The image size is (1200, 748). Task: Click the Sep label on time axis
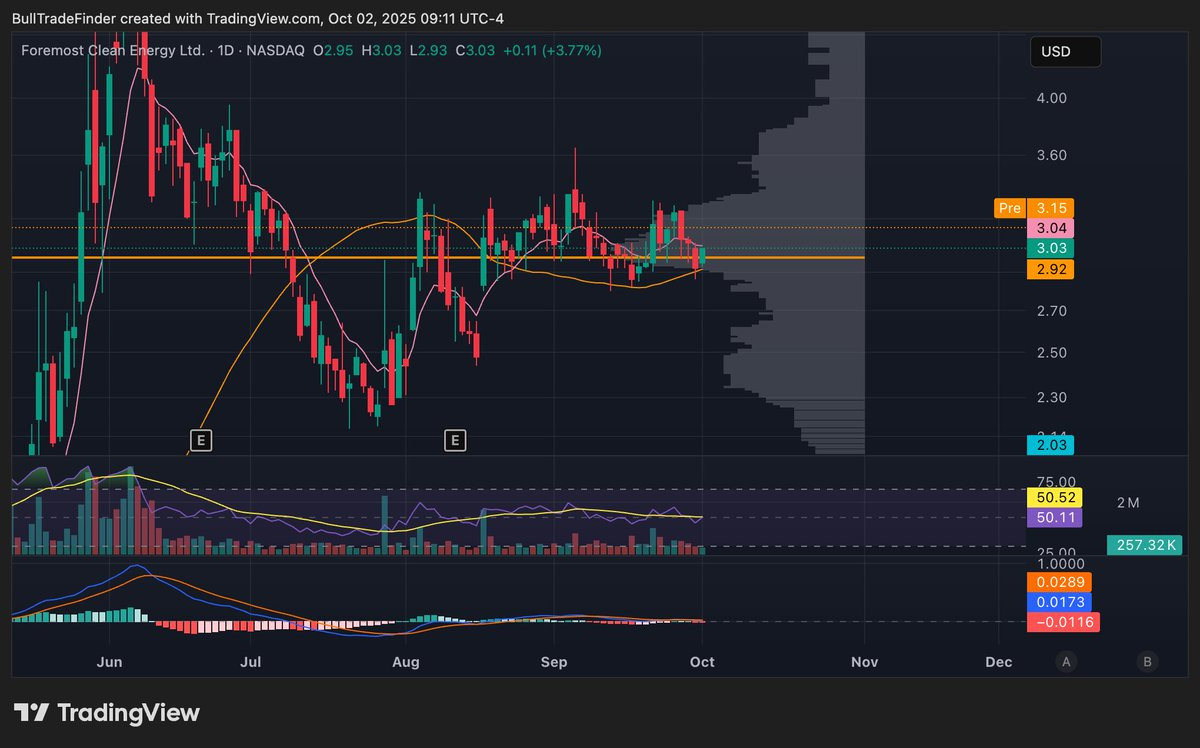pos(553,662)
